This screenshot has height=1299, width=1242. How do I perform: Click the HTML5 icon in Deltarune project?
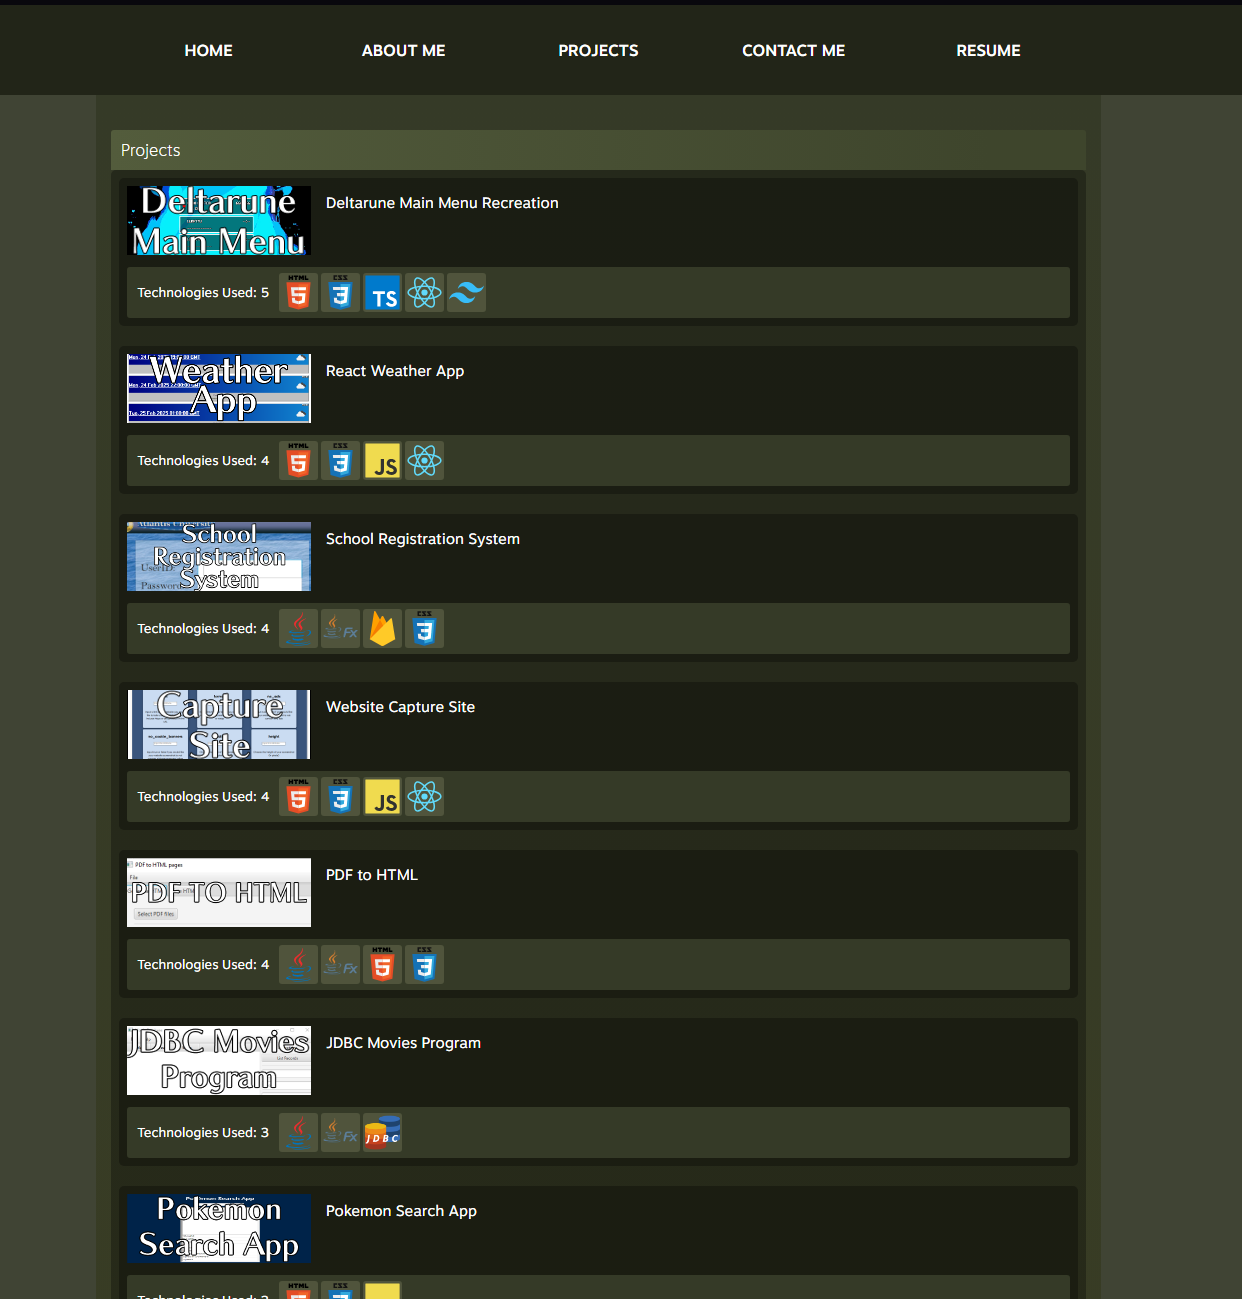pos(298,293)
